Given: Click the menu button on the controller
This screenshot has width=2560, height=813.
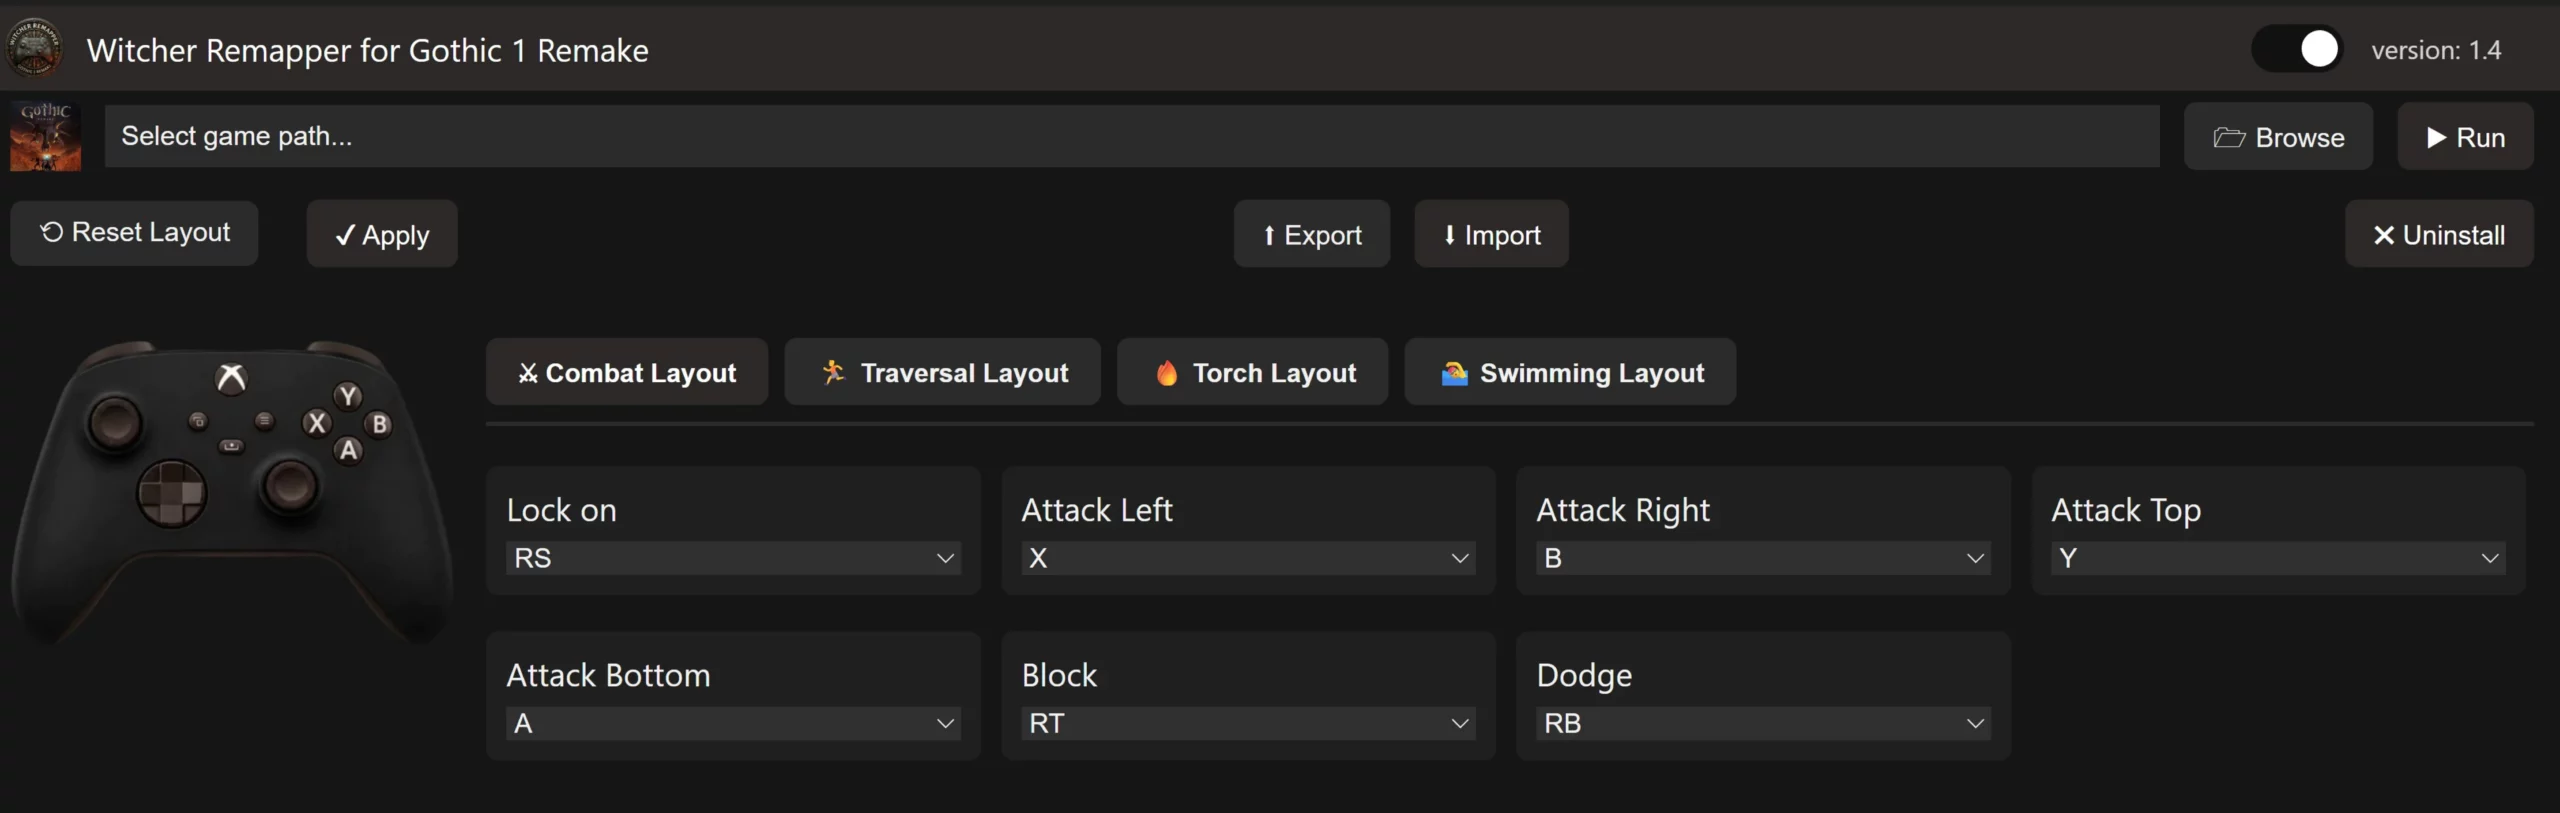Looking at the screenshot, I should click(x=264, y=421).
